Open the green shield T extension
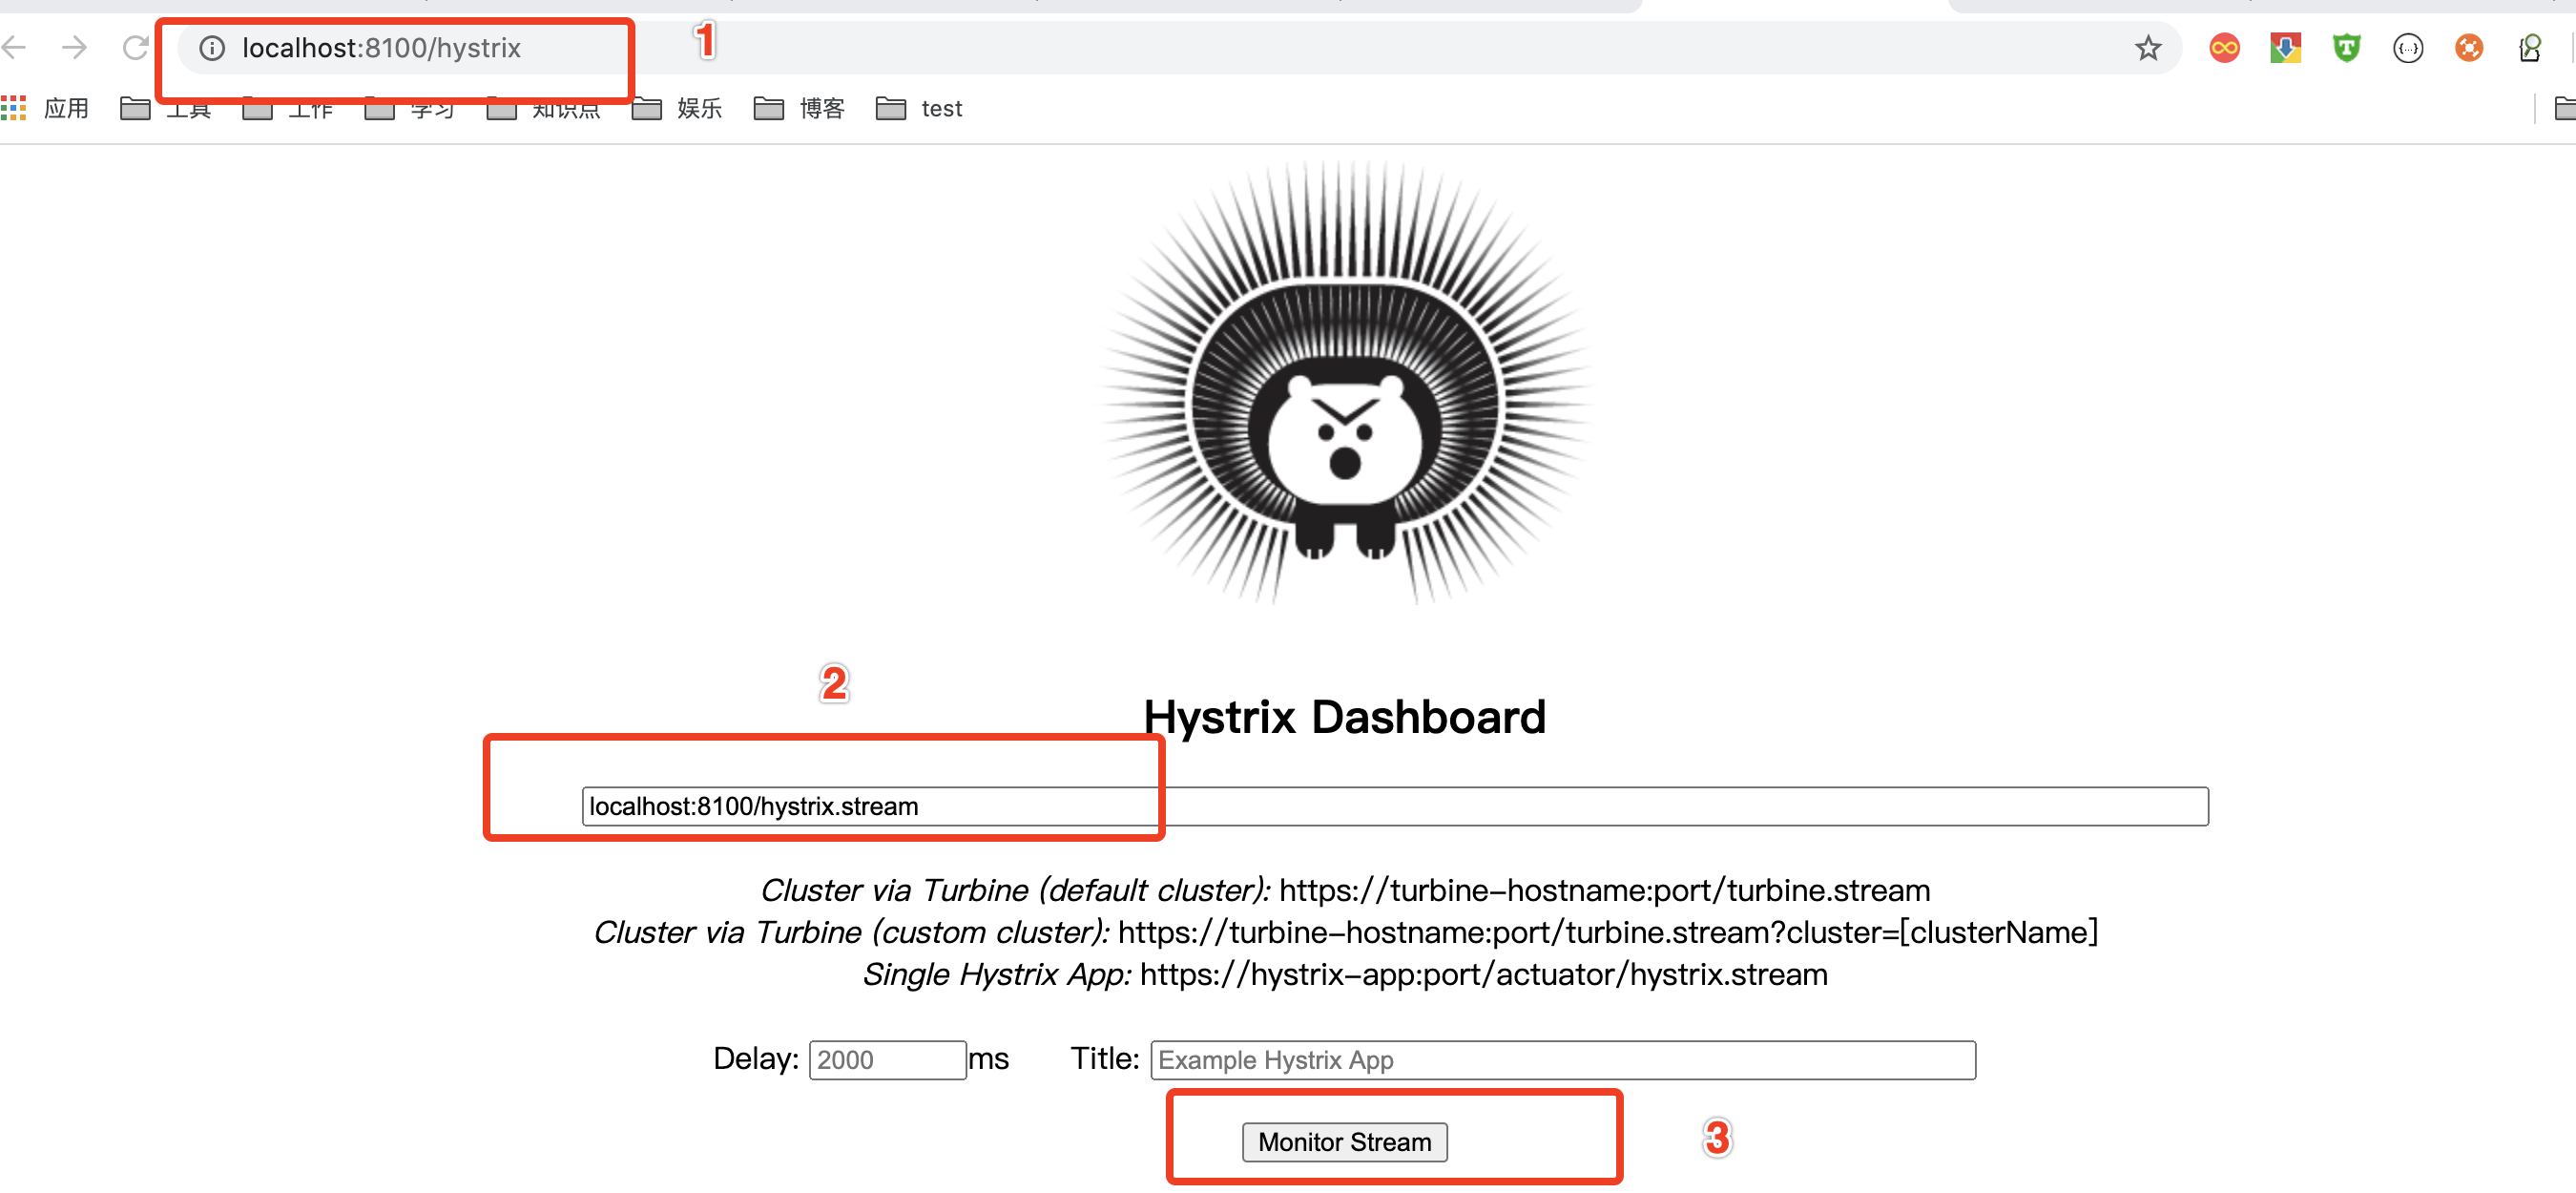Viewport: 2576px width, 1193px height. [x=2346, y=48]
